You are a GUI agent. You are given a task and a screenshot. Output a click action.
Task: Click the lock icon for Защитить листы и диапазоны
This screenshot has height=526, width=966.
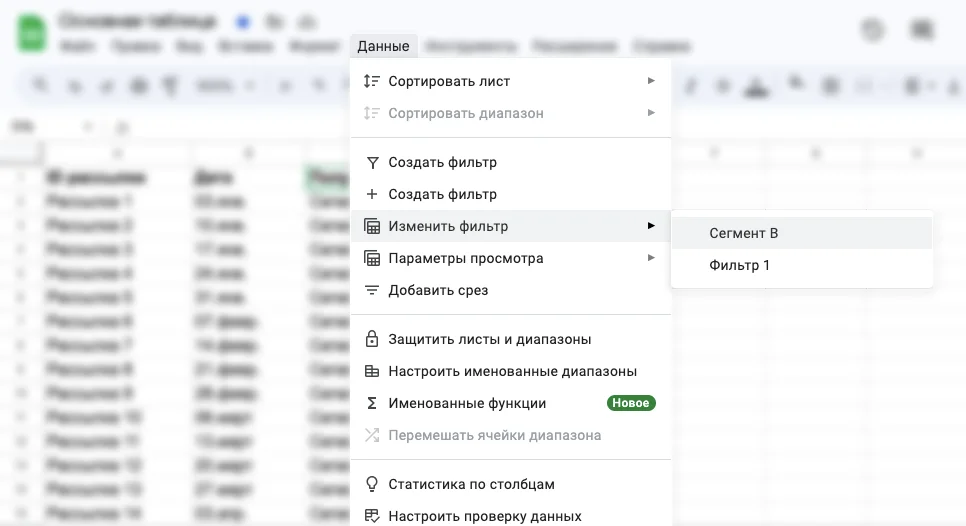372,339
